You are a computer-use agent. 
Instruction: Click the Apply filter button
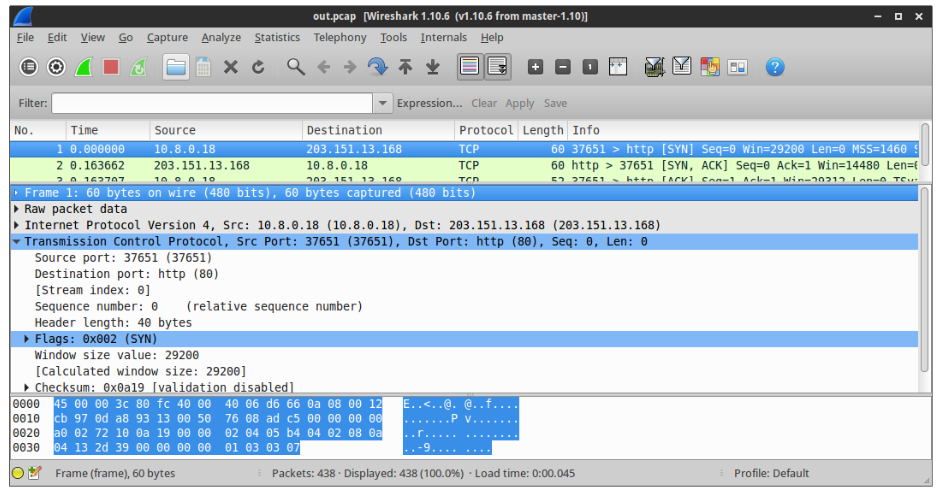pos(520,103)
